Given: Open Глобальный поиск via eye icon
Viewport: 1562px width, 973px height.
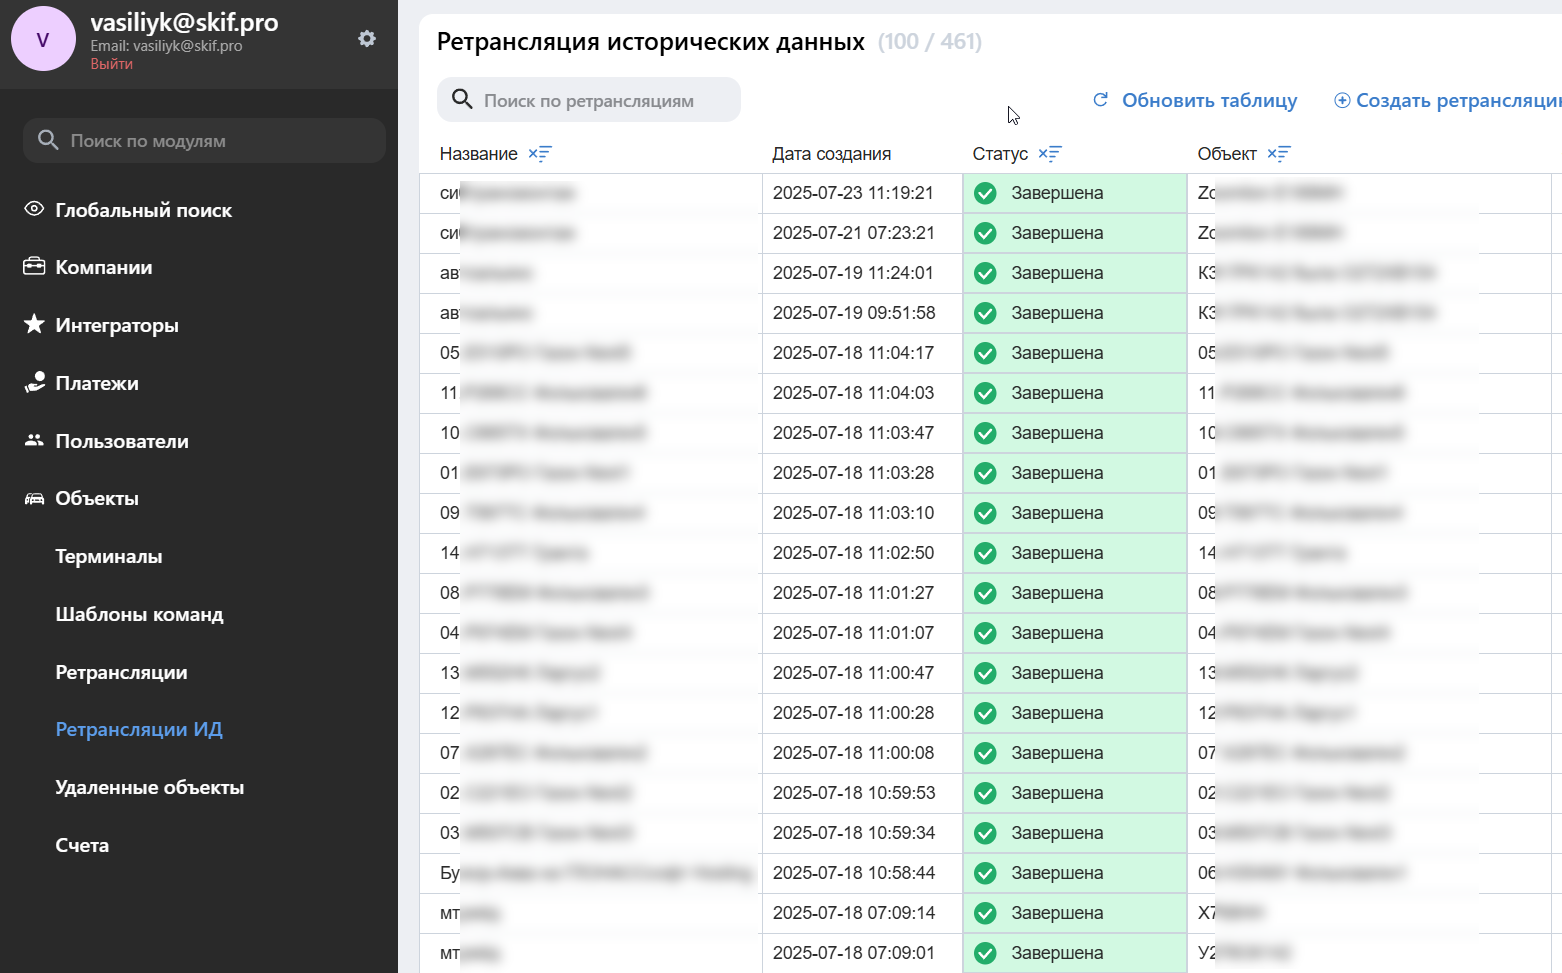Looking at the screenshot, I should [34, 209].
